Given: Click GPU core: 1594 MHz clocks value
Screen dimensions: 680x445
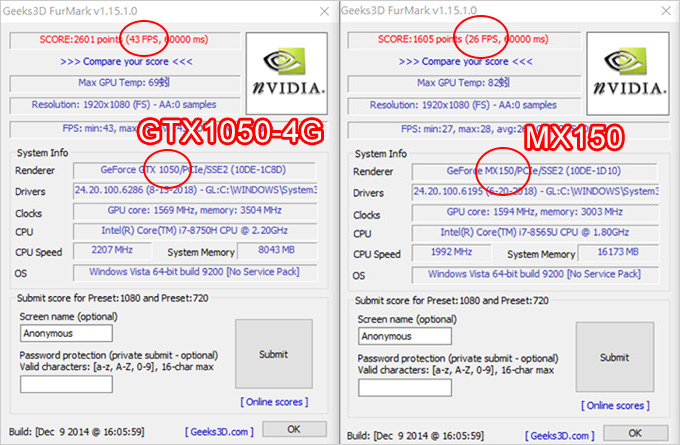Looking at the screenshot, I should click(535, 212).
